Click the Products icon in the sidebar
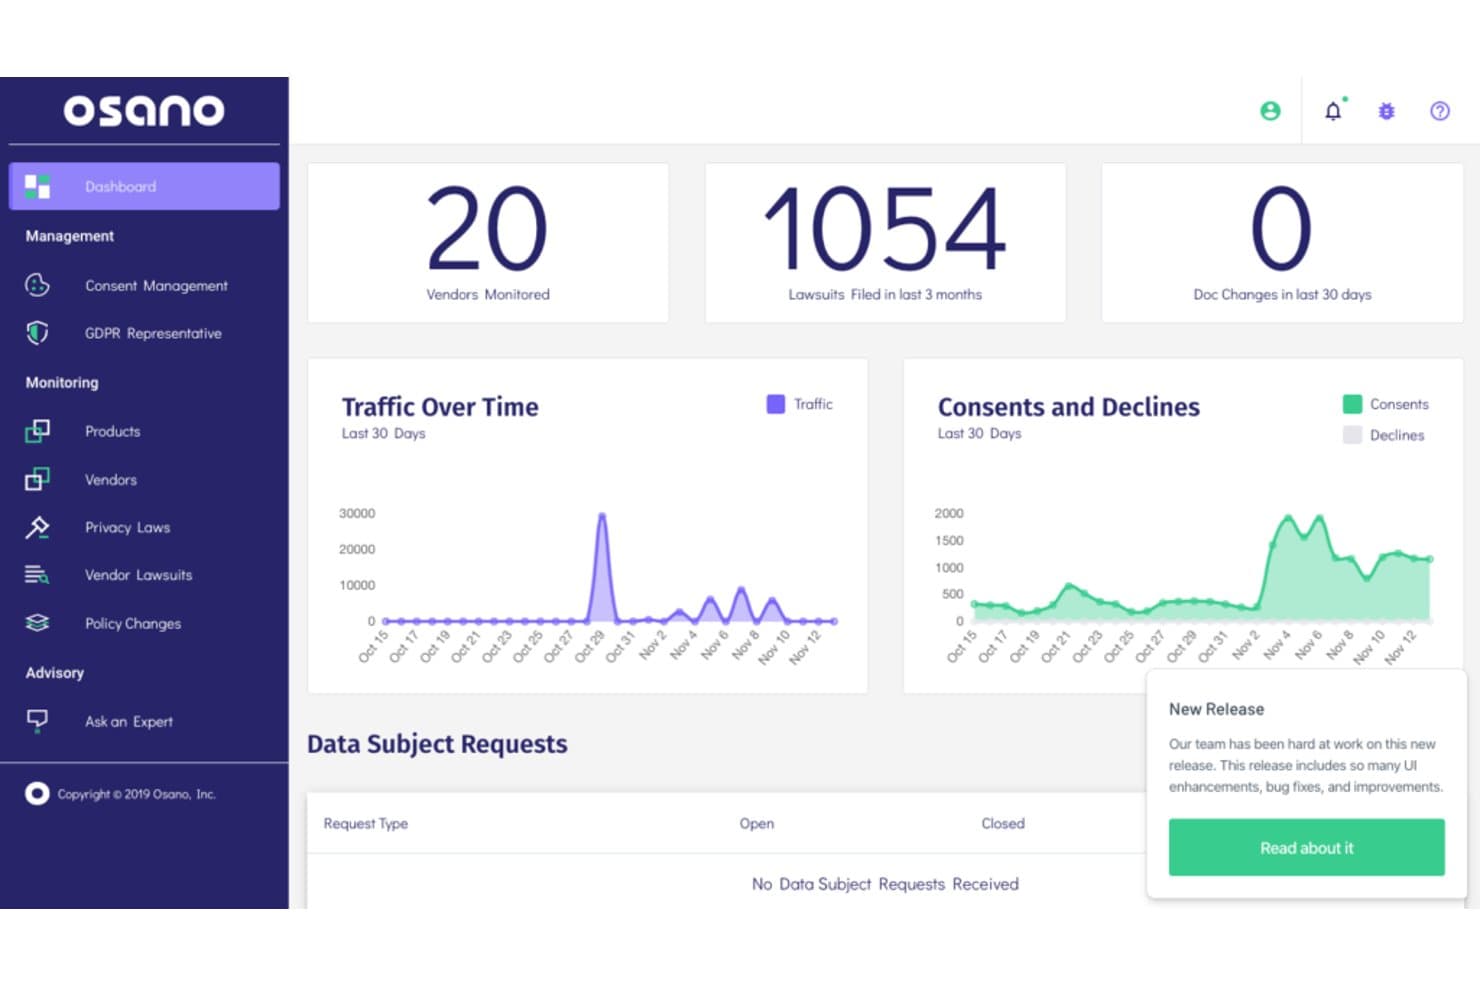 [x=37, y=431]
